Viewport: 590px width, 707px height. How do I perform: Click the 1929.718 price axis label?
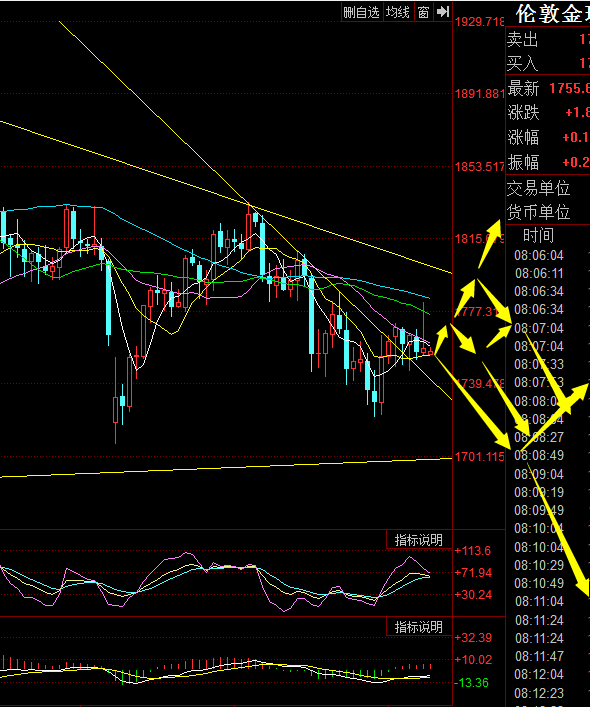(x=480, y=22)
